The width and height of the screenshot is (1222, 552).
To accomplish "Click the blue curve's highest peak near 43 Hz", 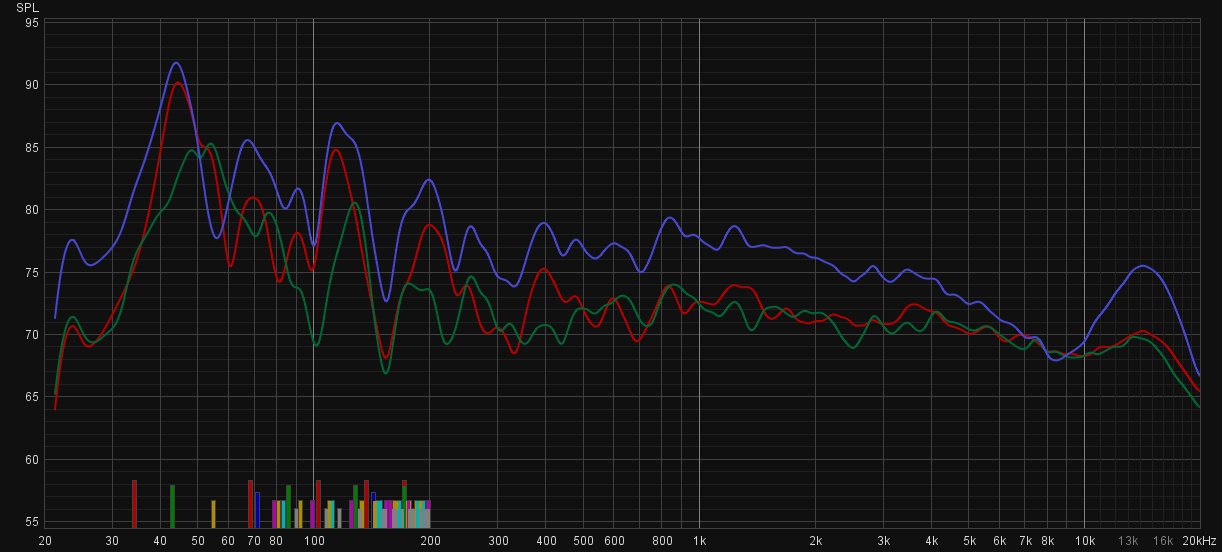I will pos(176,63).
